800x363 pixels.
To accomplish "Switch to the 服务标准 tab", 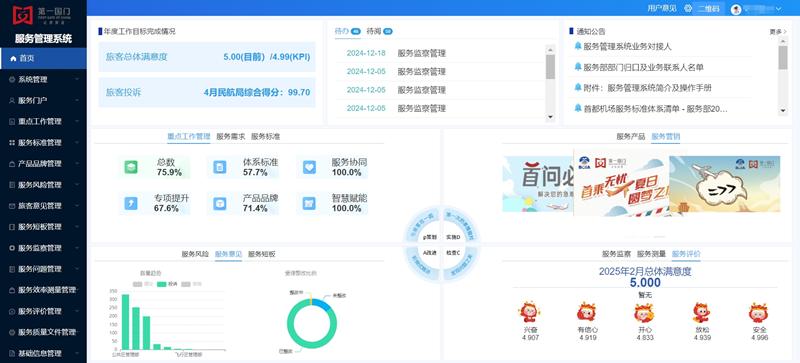I will coord(265,137).
